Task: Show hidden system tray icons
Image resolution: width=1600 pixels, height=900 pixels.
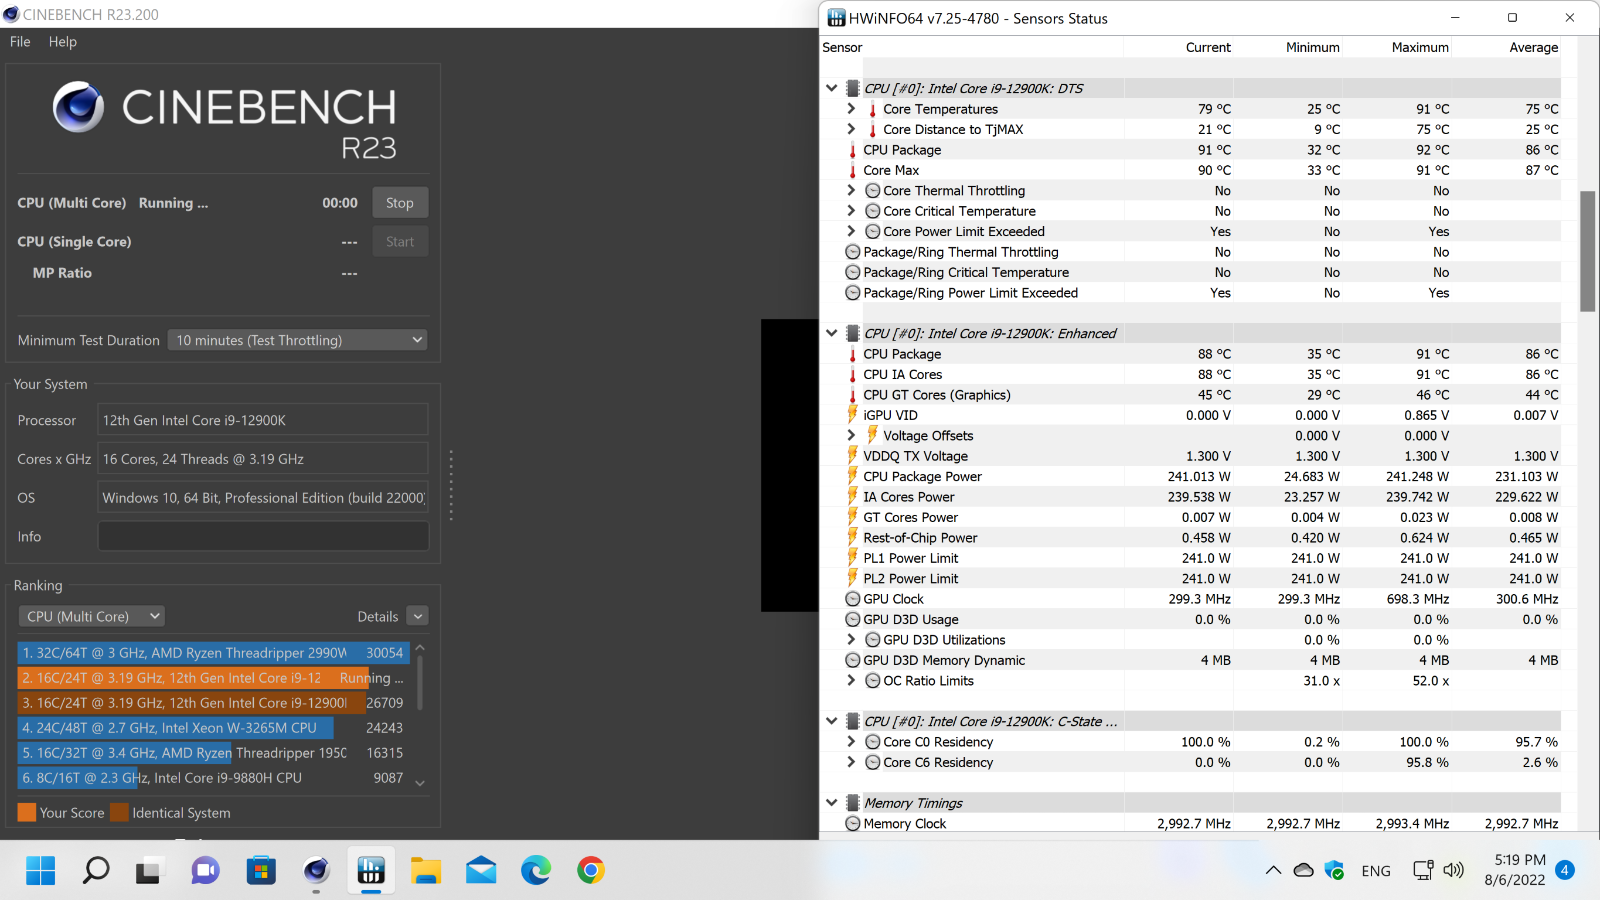Action: pyautogui.click(x=1273, y=870)
